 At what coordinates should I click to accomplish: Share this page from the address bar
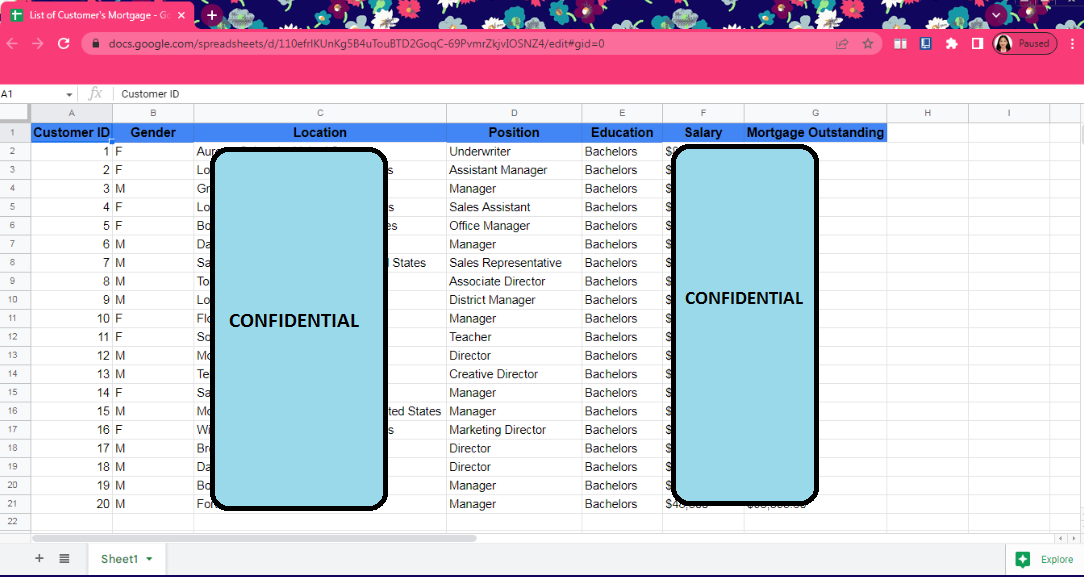click(x=842, y=44)
